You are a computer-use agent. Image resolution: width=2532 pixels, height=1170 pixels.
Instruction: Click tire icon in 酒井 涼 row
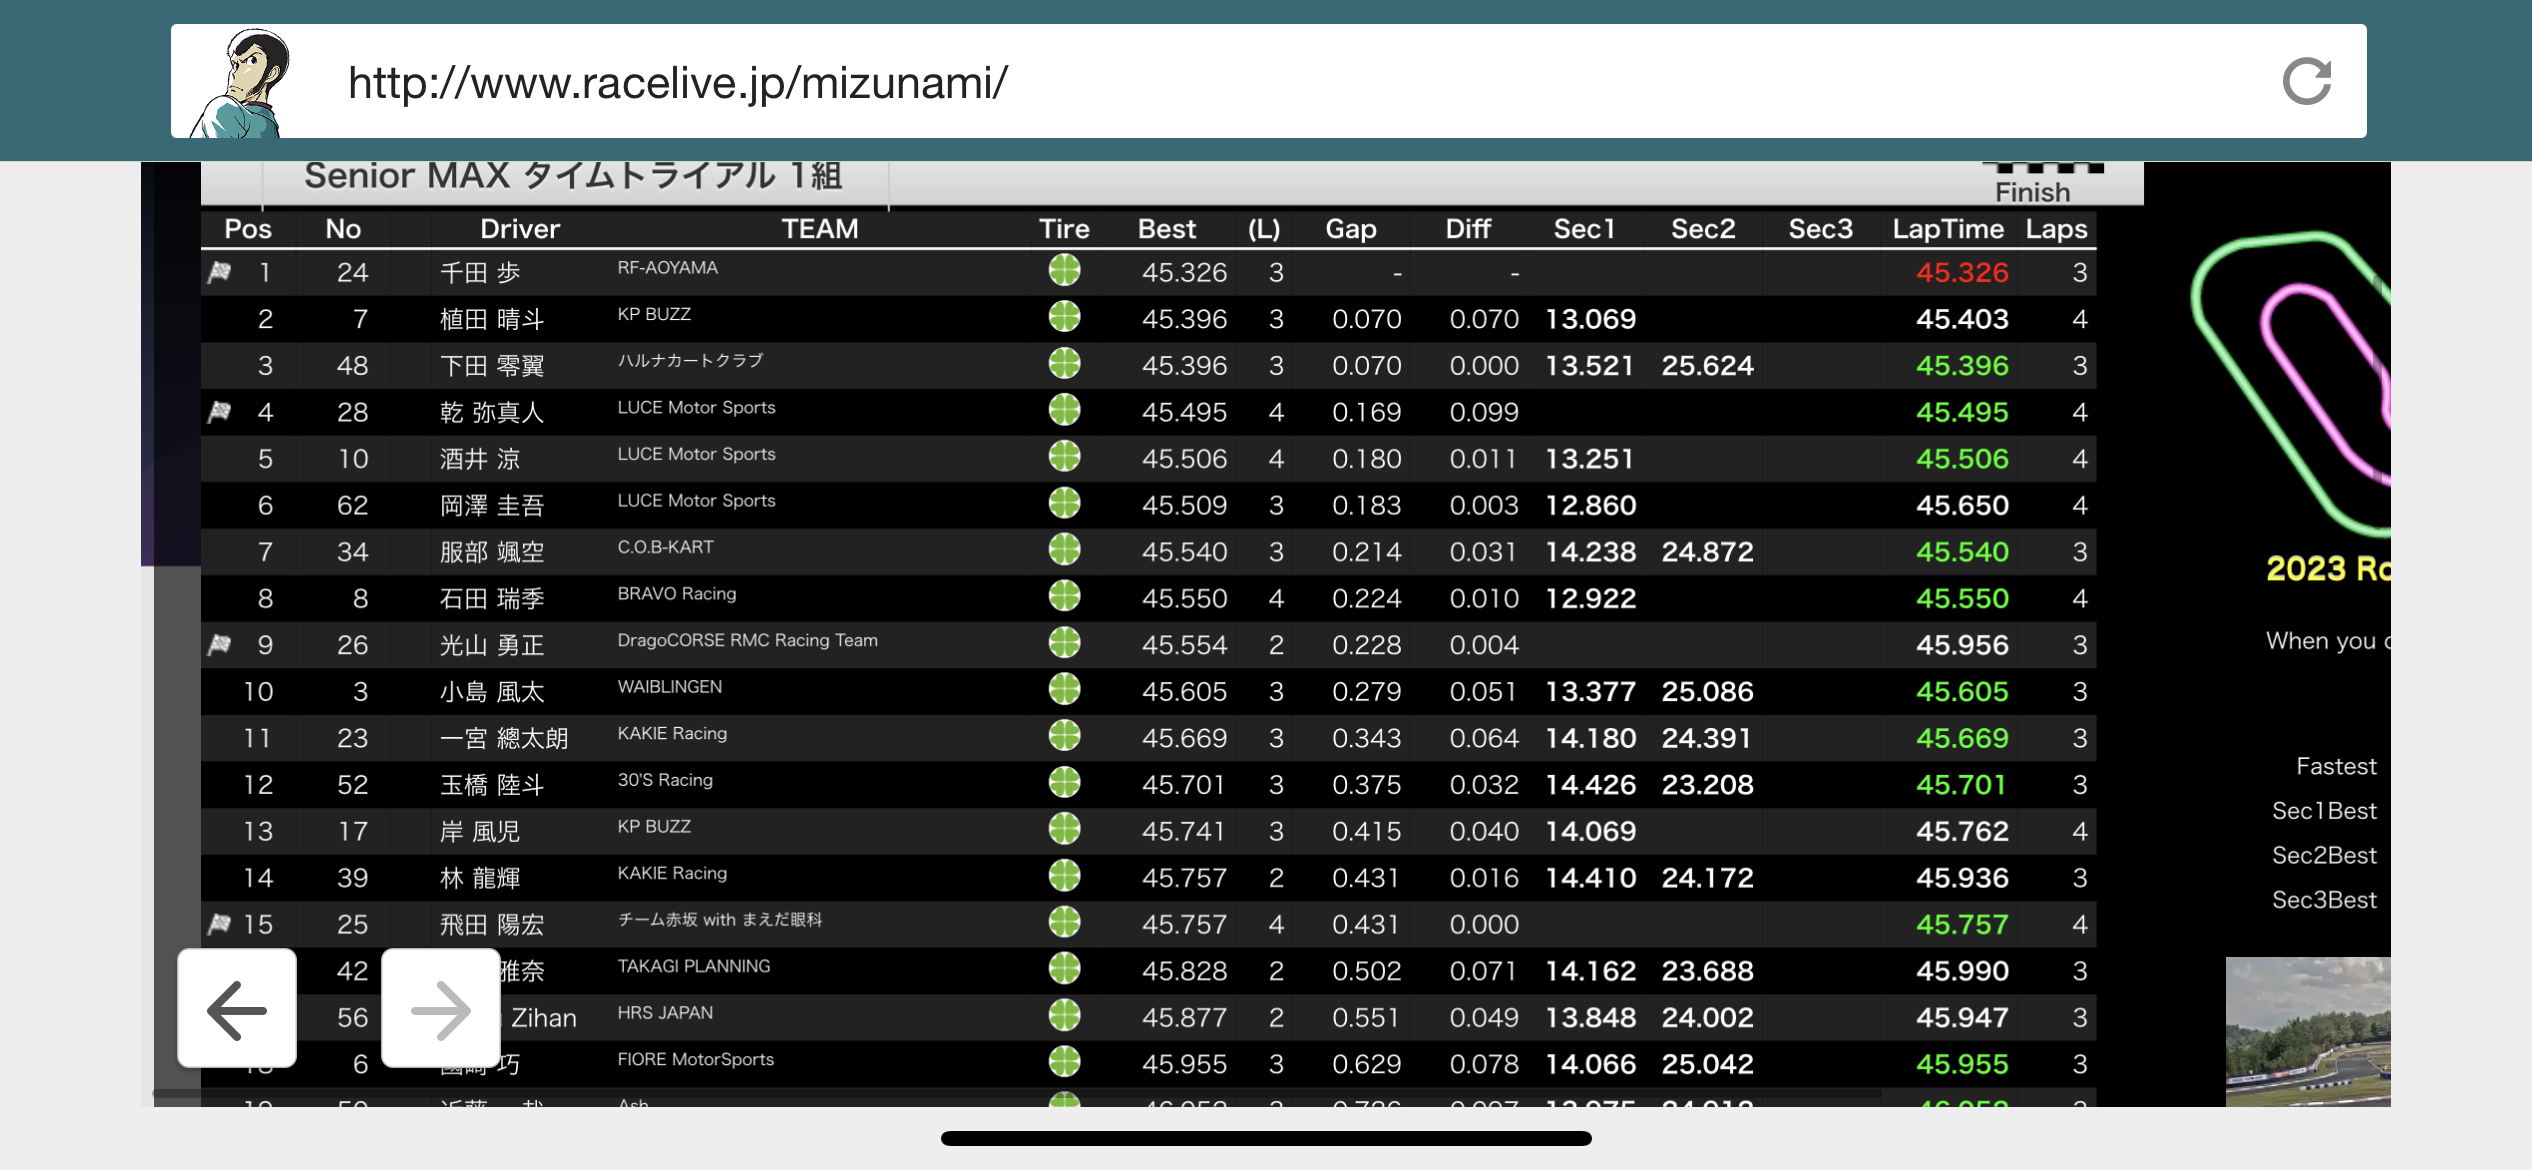click(x=1064, y=456)
